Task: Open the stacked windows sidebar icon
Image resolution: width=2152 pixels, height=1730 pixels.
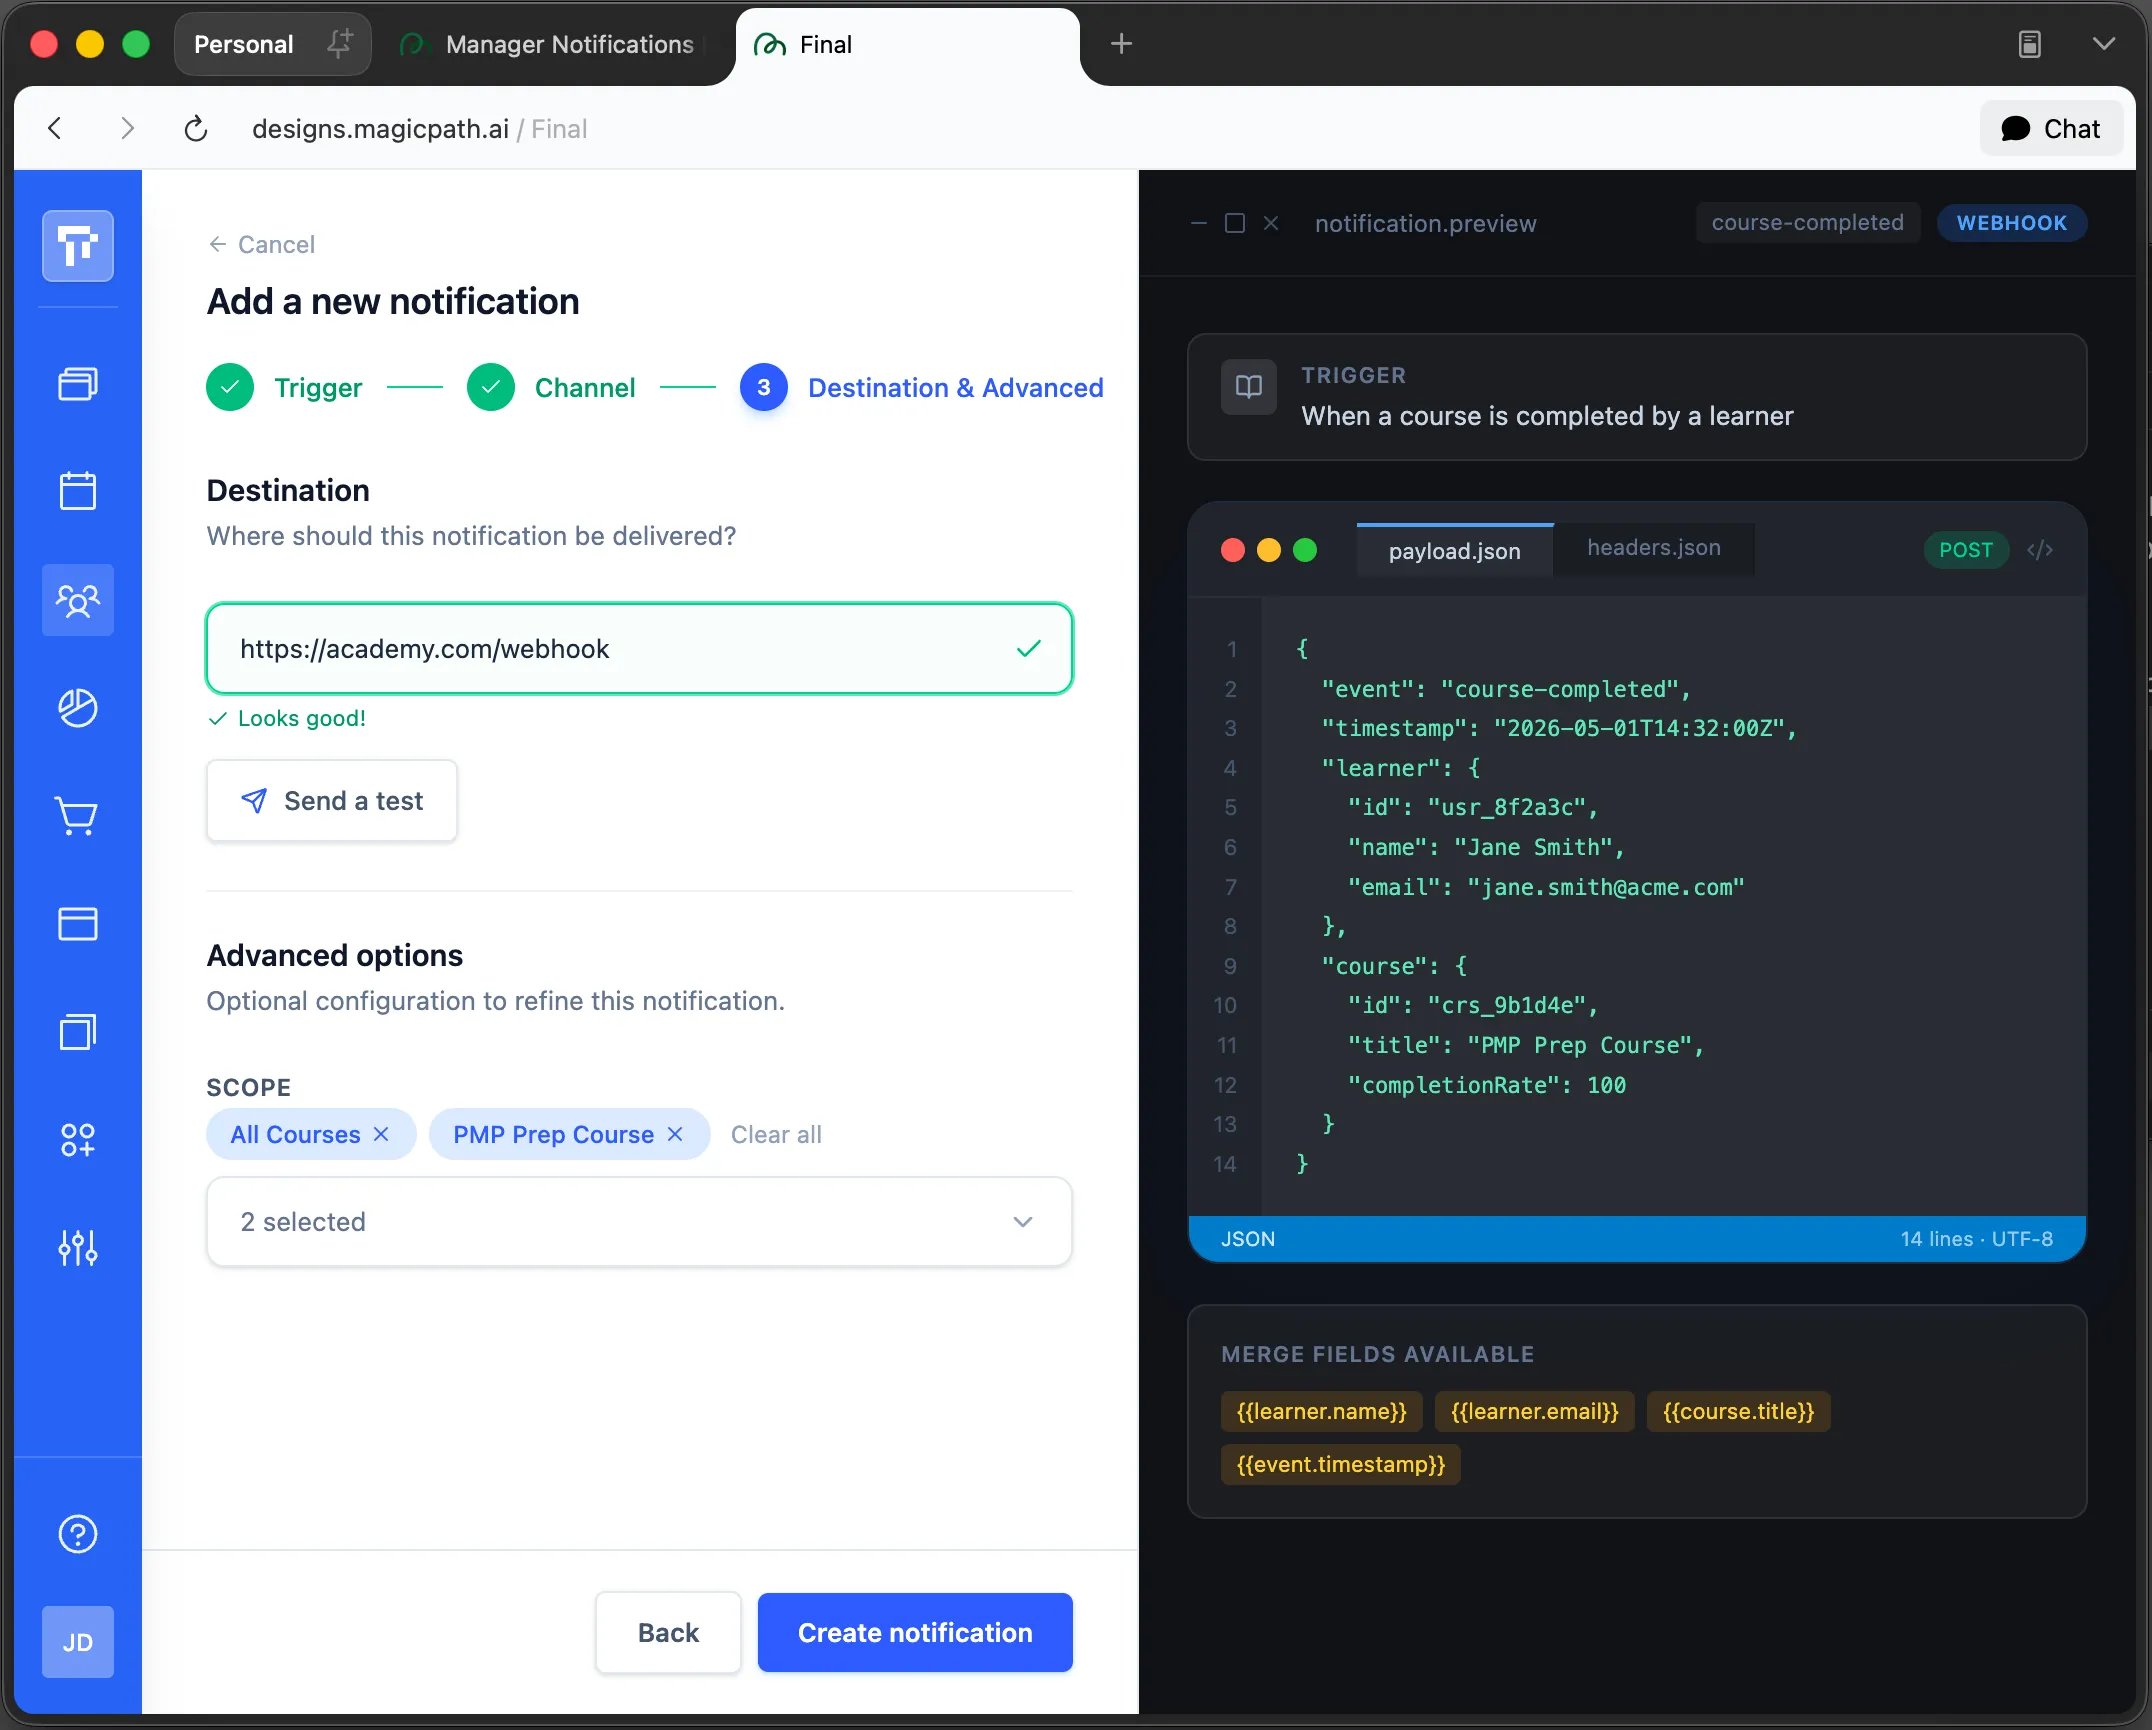Action: (78, 384)
